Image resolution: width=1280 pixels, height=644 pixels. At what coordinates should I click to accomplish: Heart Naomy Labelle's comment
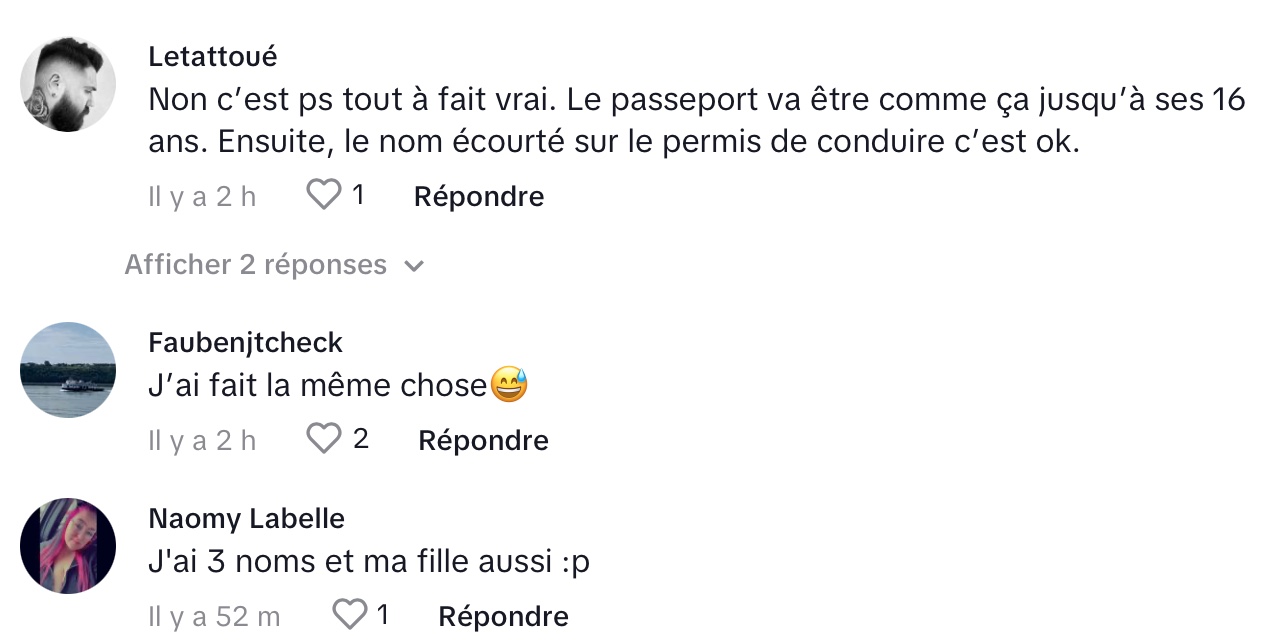(349, 615)
